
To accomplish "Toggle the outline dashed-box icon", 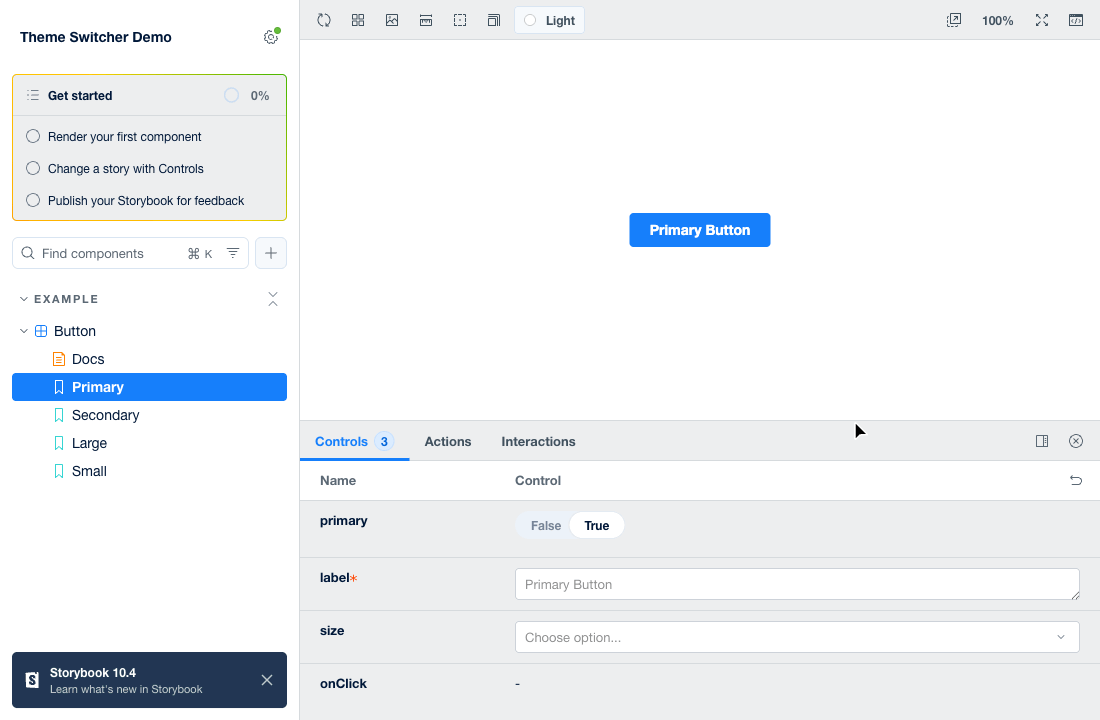I will 460,20.
